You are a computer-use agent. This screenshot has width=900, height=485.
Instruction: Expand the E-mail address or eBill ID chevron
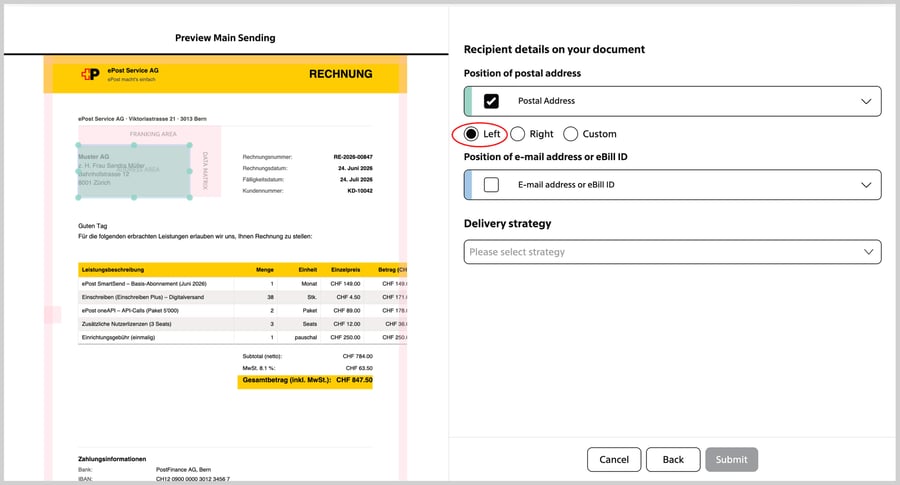pos(866,185)
